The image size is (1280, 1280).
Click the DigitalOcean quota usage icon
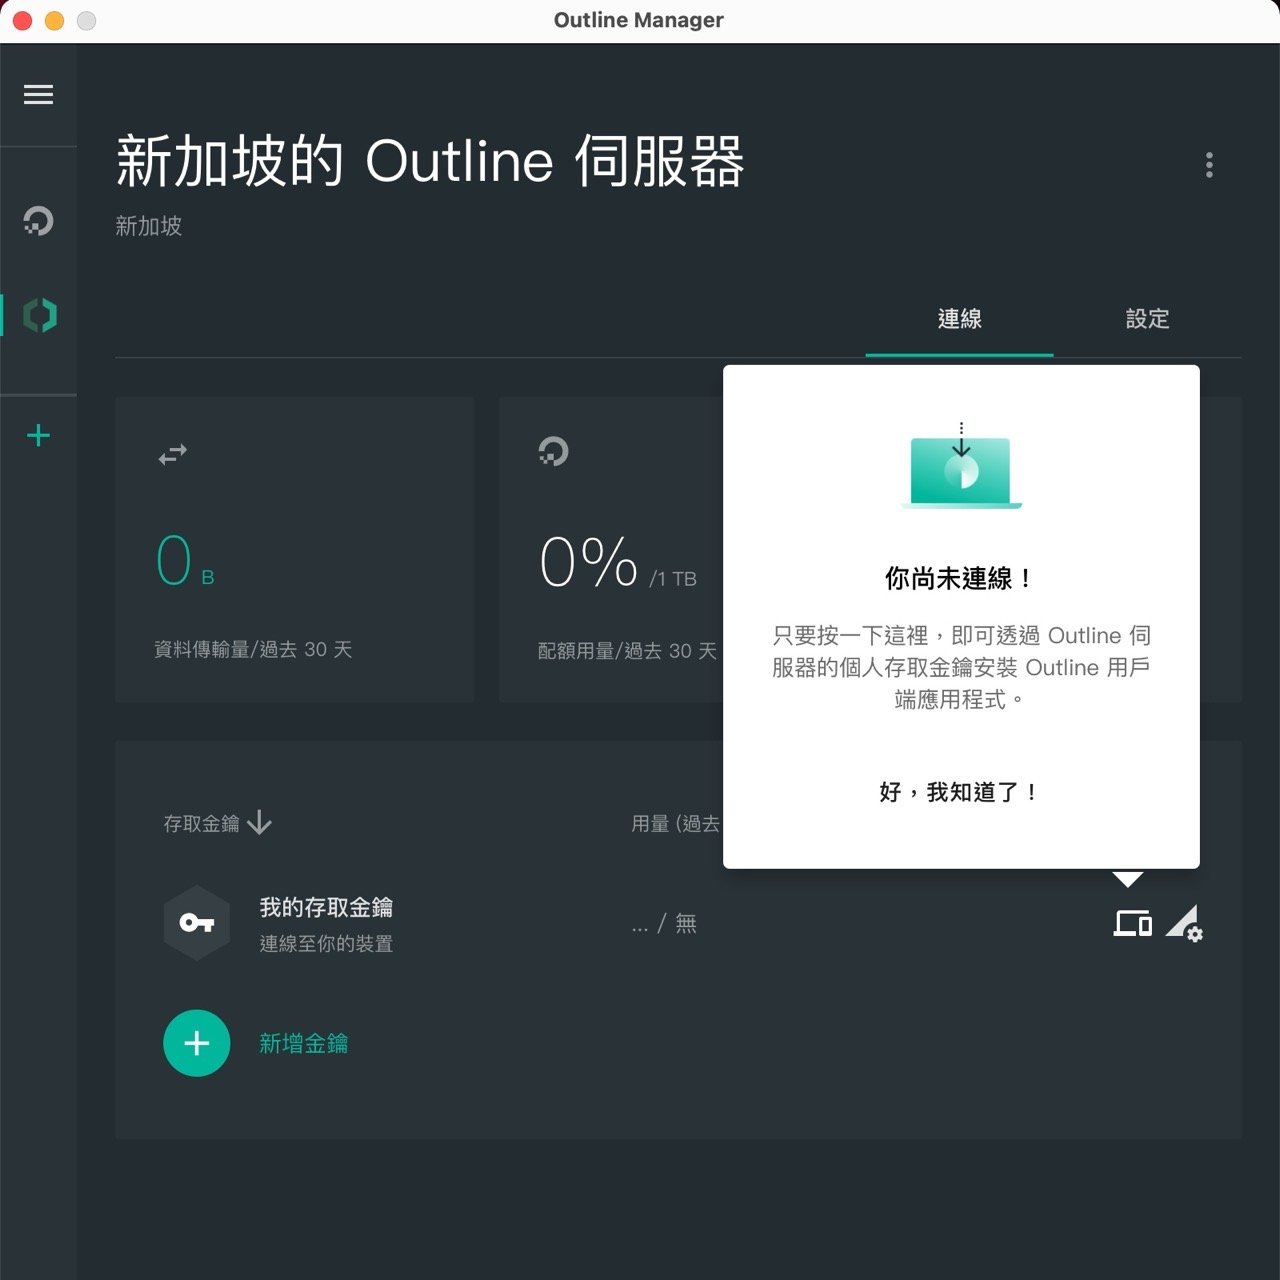pos(553,451)
